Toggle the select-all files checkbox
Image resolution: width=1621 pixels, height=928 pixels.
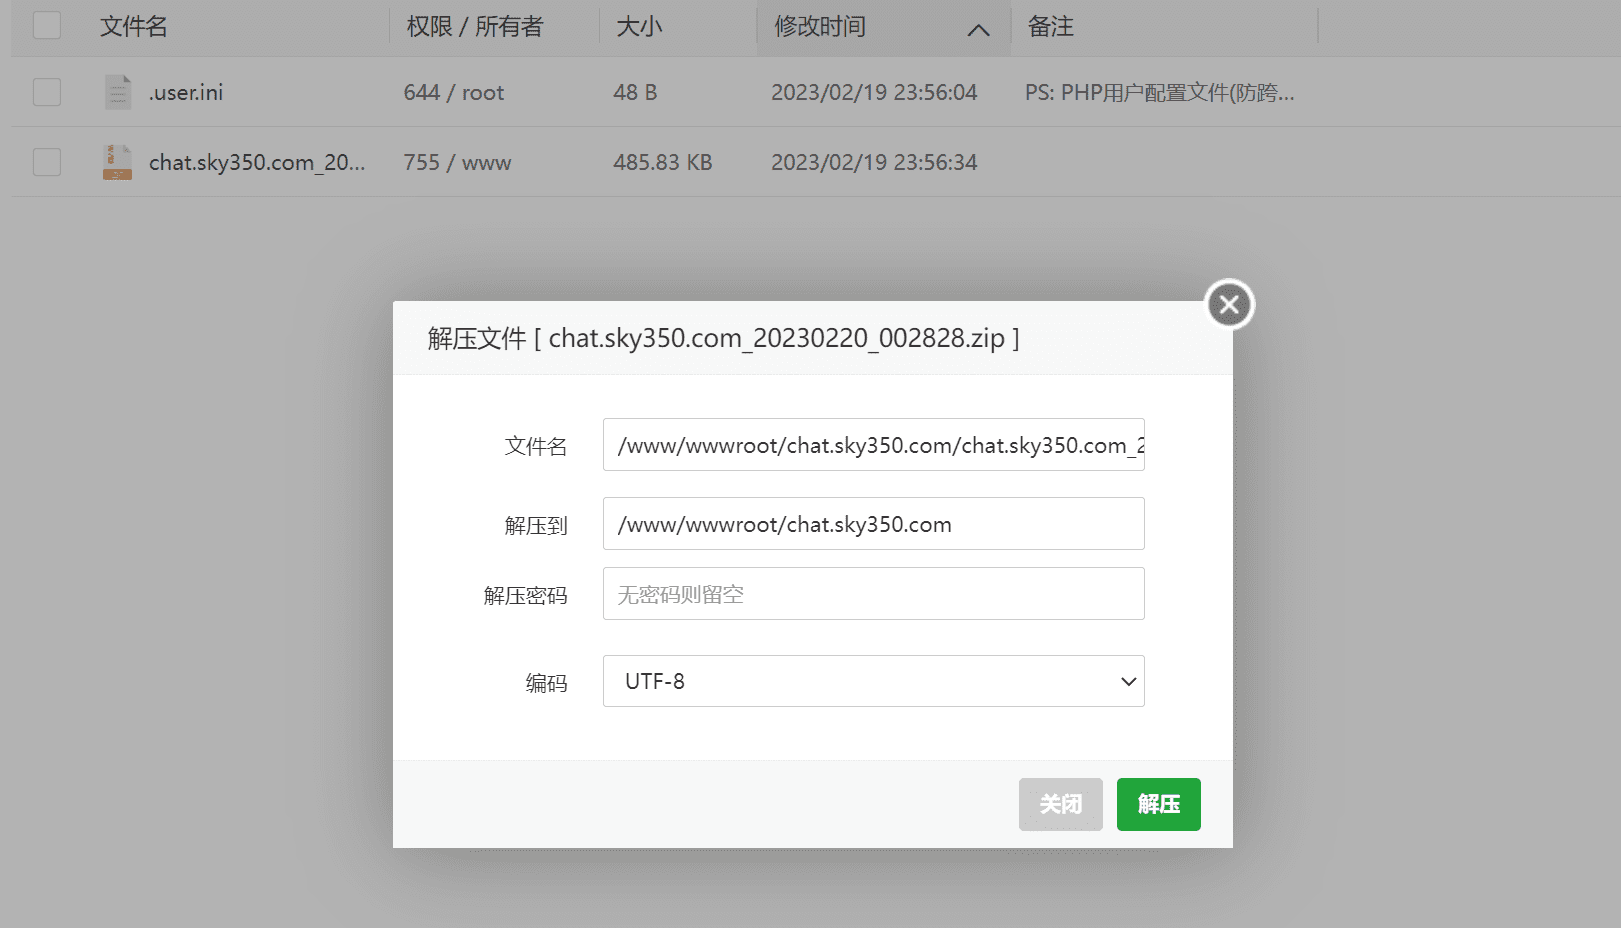(47, 25)
